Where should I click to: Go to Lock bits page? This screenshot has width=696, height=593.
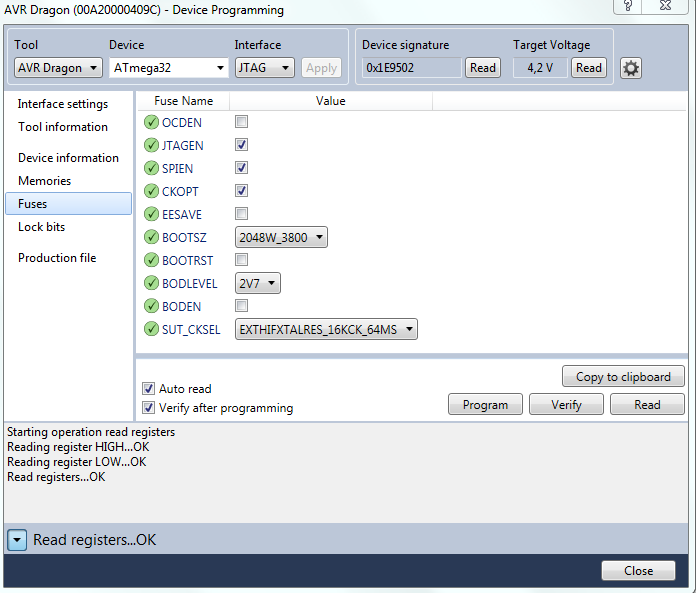pyautogui.click(x=41, y=227)
